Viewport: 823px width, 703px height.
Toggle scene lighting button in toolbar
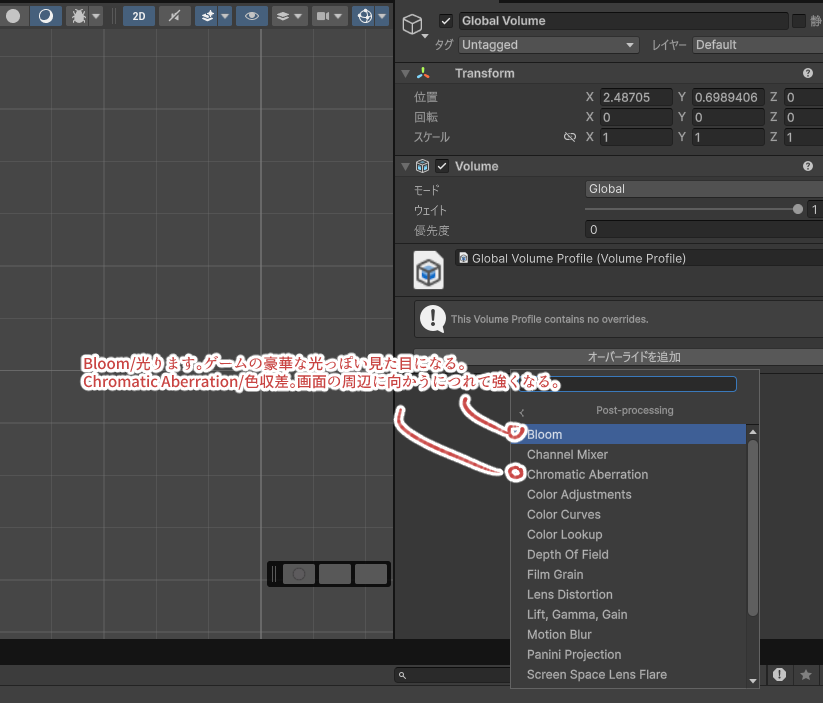coord(45,16)
